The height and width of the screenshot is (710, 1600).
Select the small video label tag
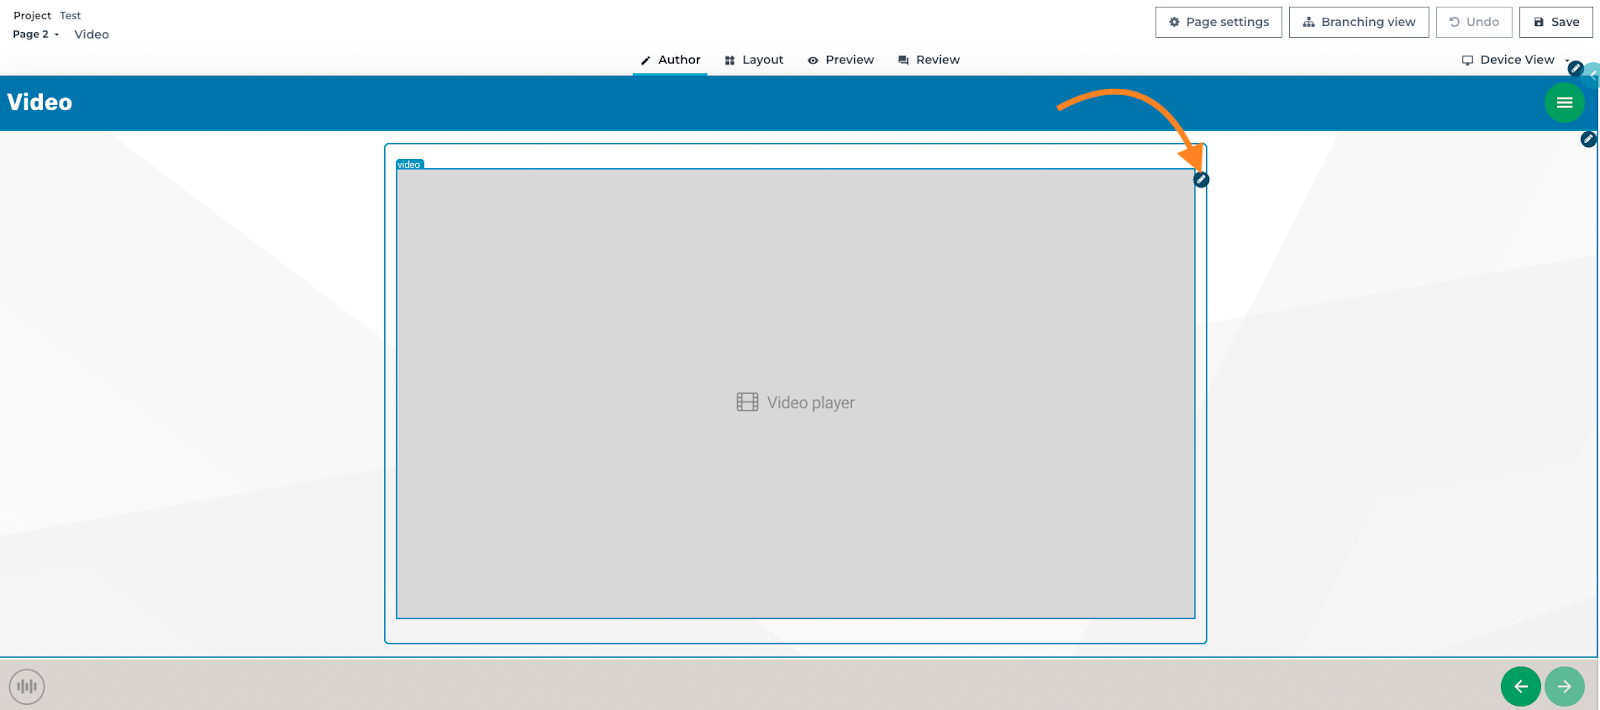pyautogui.click(x=410, y=164)
